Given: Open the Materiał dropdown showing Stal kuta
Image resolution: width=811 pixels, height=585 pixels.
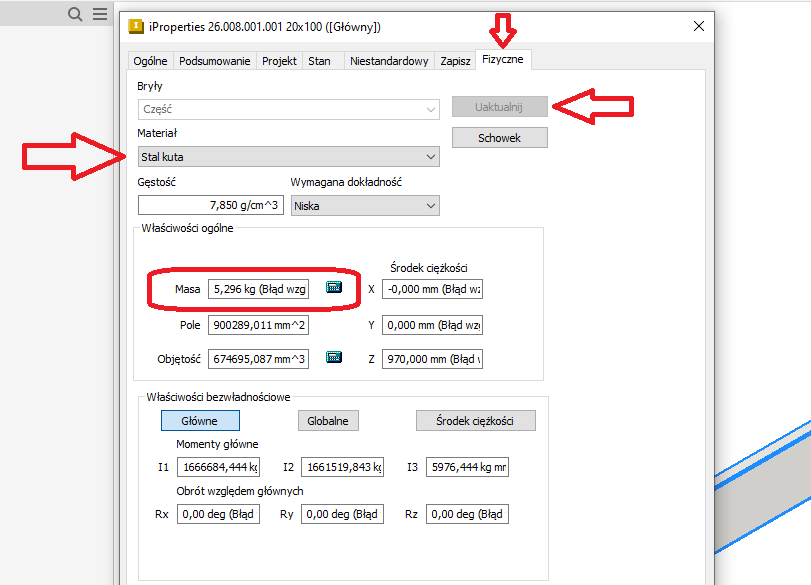Looking at the screenshot, I should 288,157.
